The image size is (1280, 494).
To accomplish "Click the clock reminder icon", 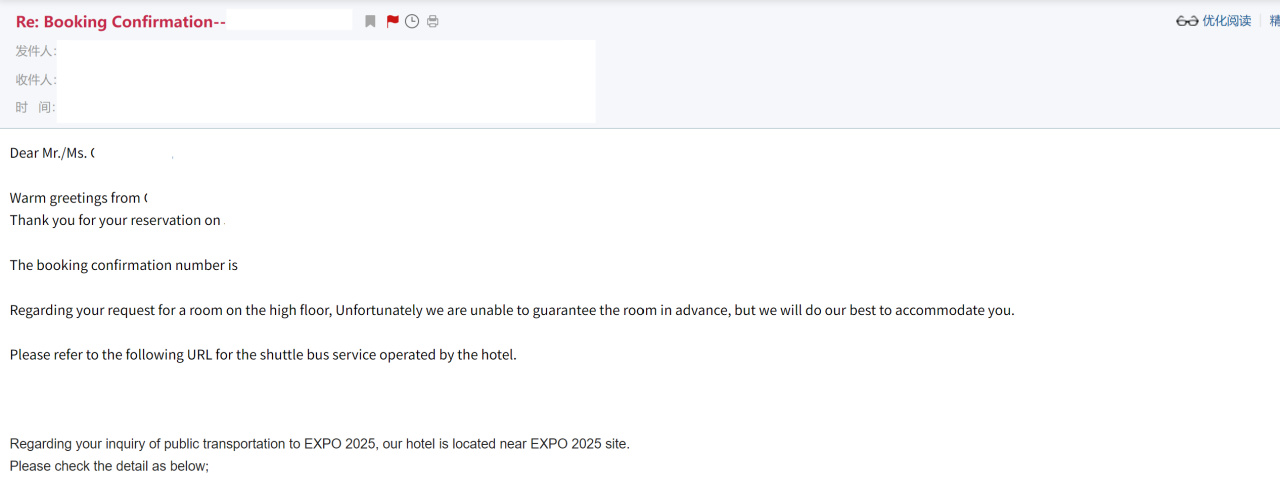I will point(412,21).
